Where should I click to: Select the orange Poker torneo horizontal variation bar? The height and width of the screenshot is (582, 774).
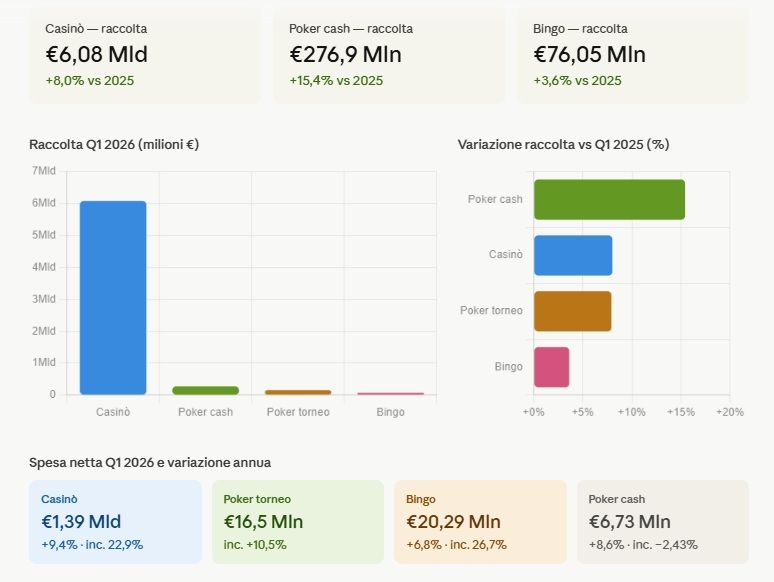coord(572,311)
